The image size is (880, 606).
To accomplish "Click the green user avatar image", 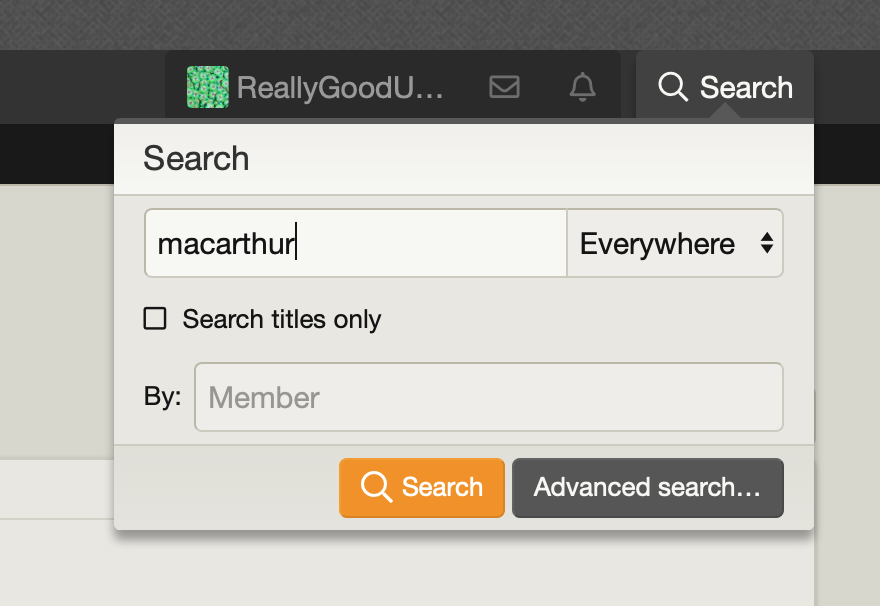I will (x=208, y=87).
